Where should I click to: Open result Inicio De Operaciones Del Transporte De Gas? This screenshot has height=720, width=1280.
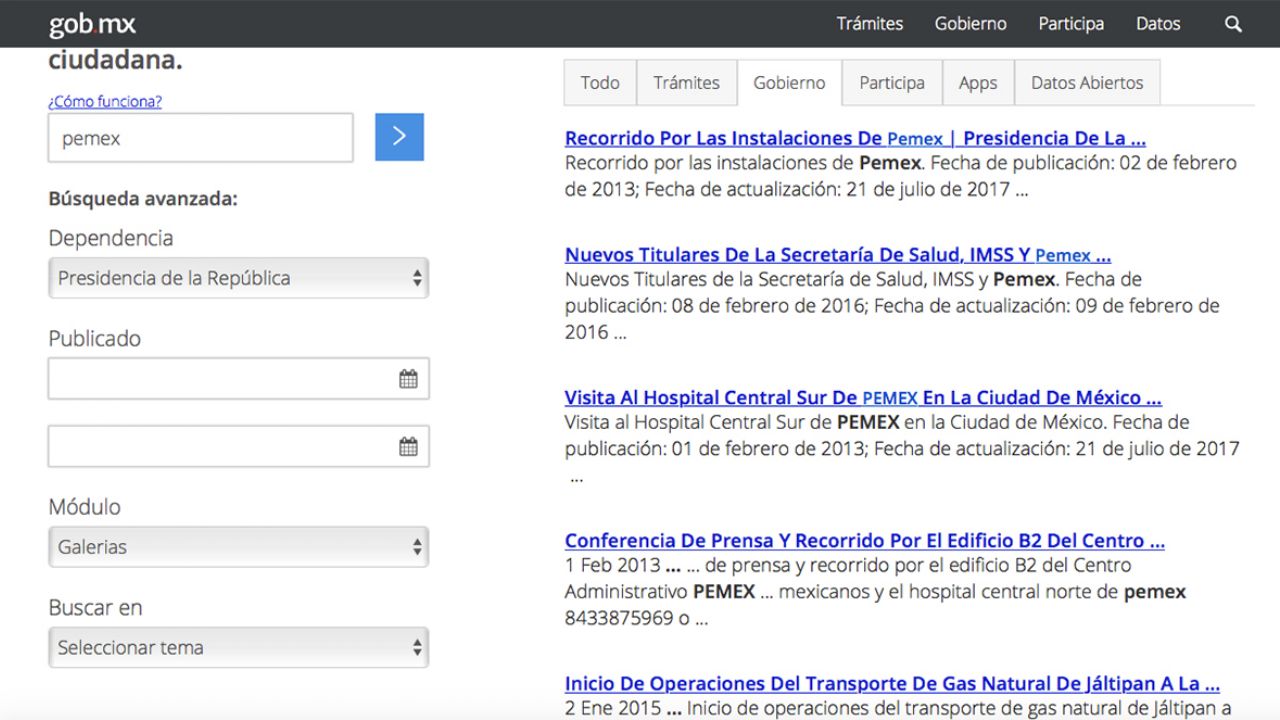point(892,684)
